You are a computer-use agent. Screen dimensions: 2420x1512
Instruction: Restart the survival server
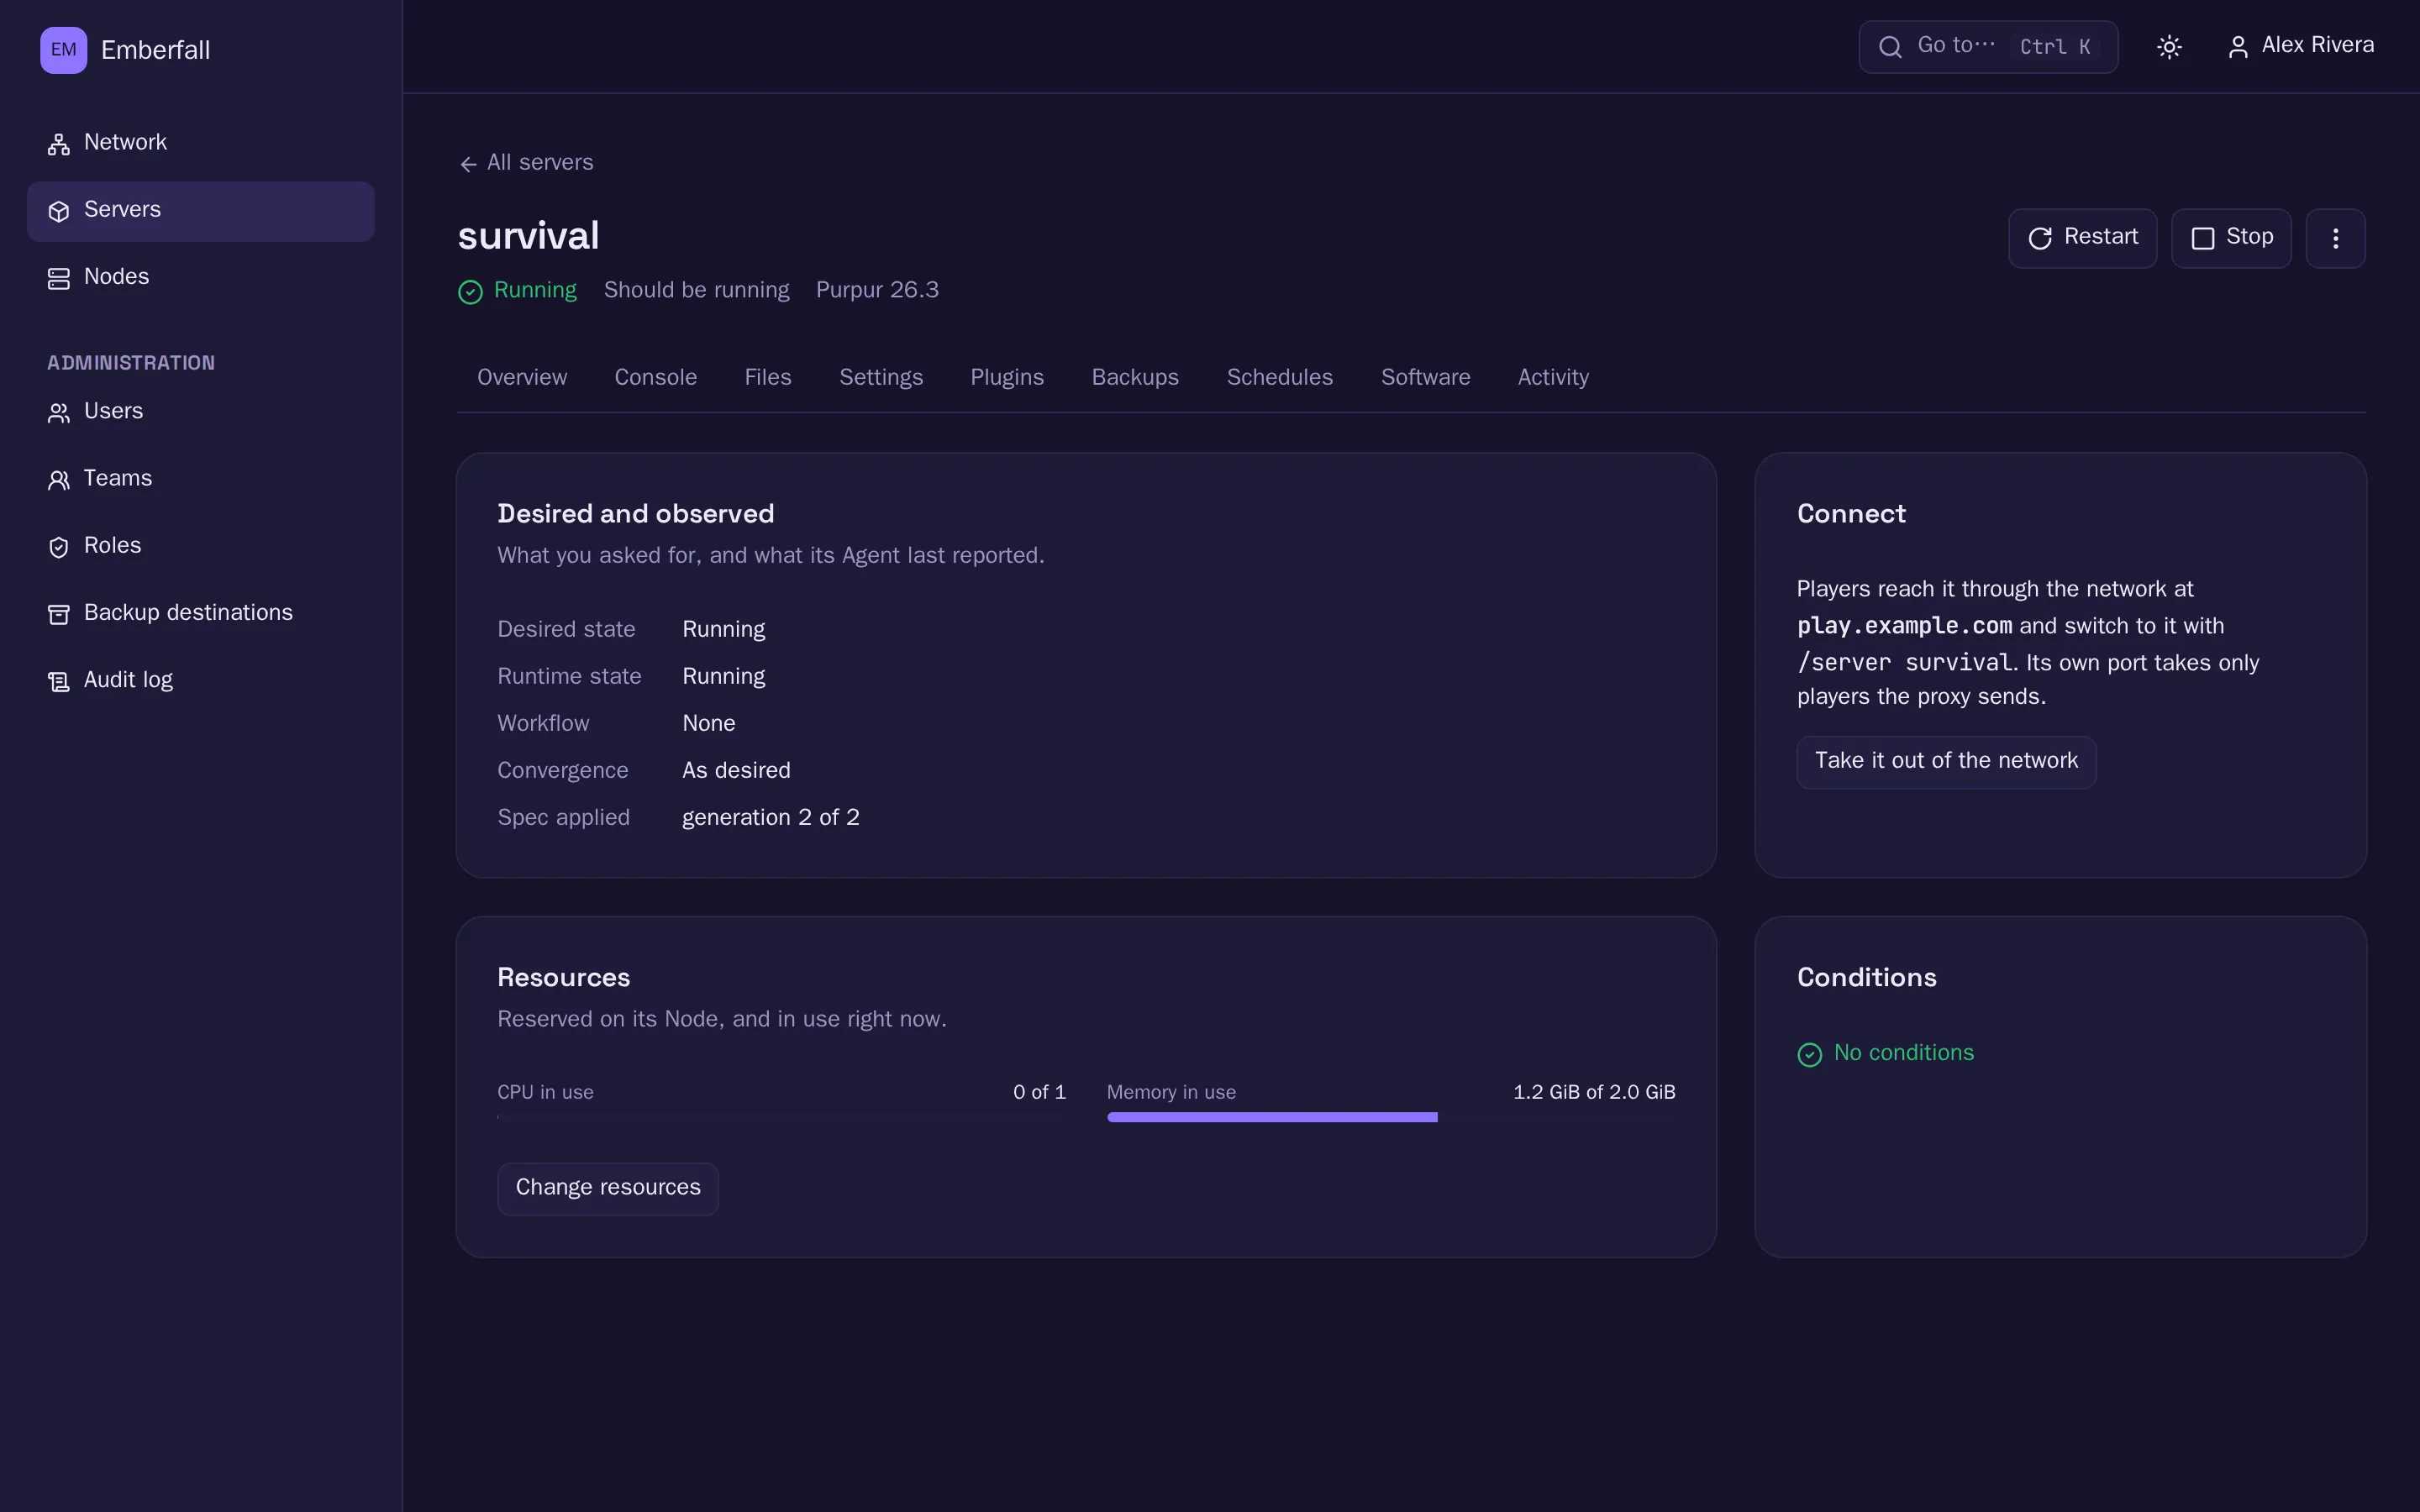tap(2082, 238)
